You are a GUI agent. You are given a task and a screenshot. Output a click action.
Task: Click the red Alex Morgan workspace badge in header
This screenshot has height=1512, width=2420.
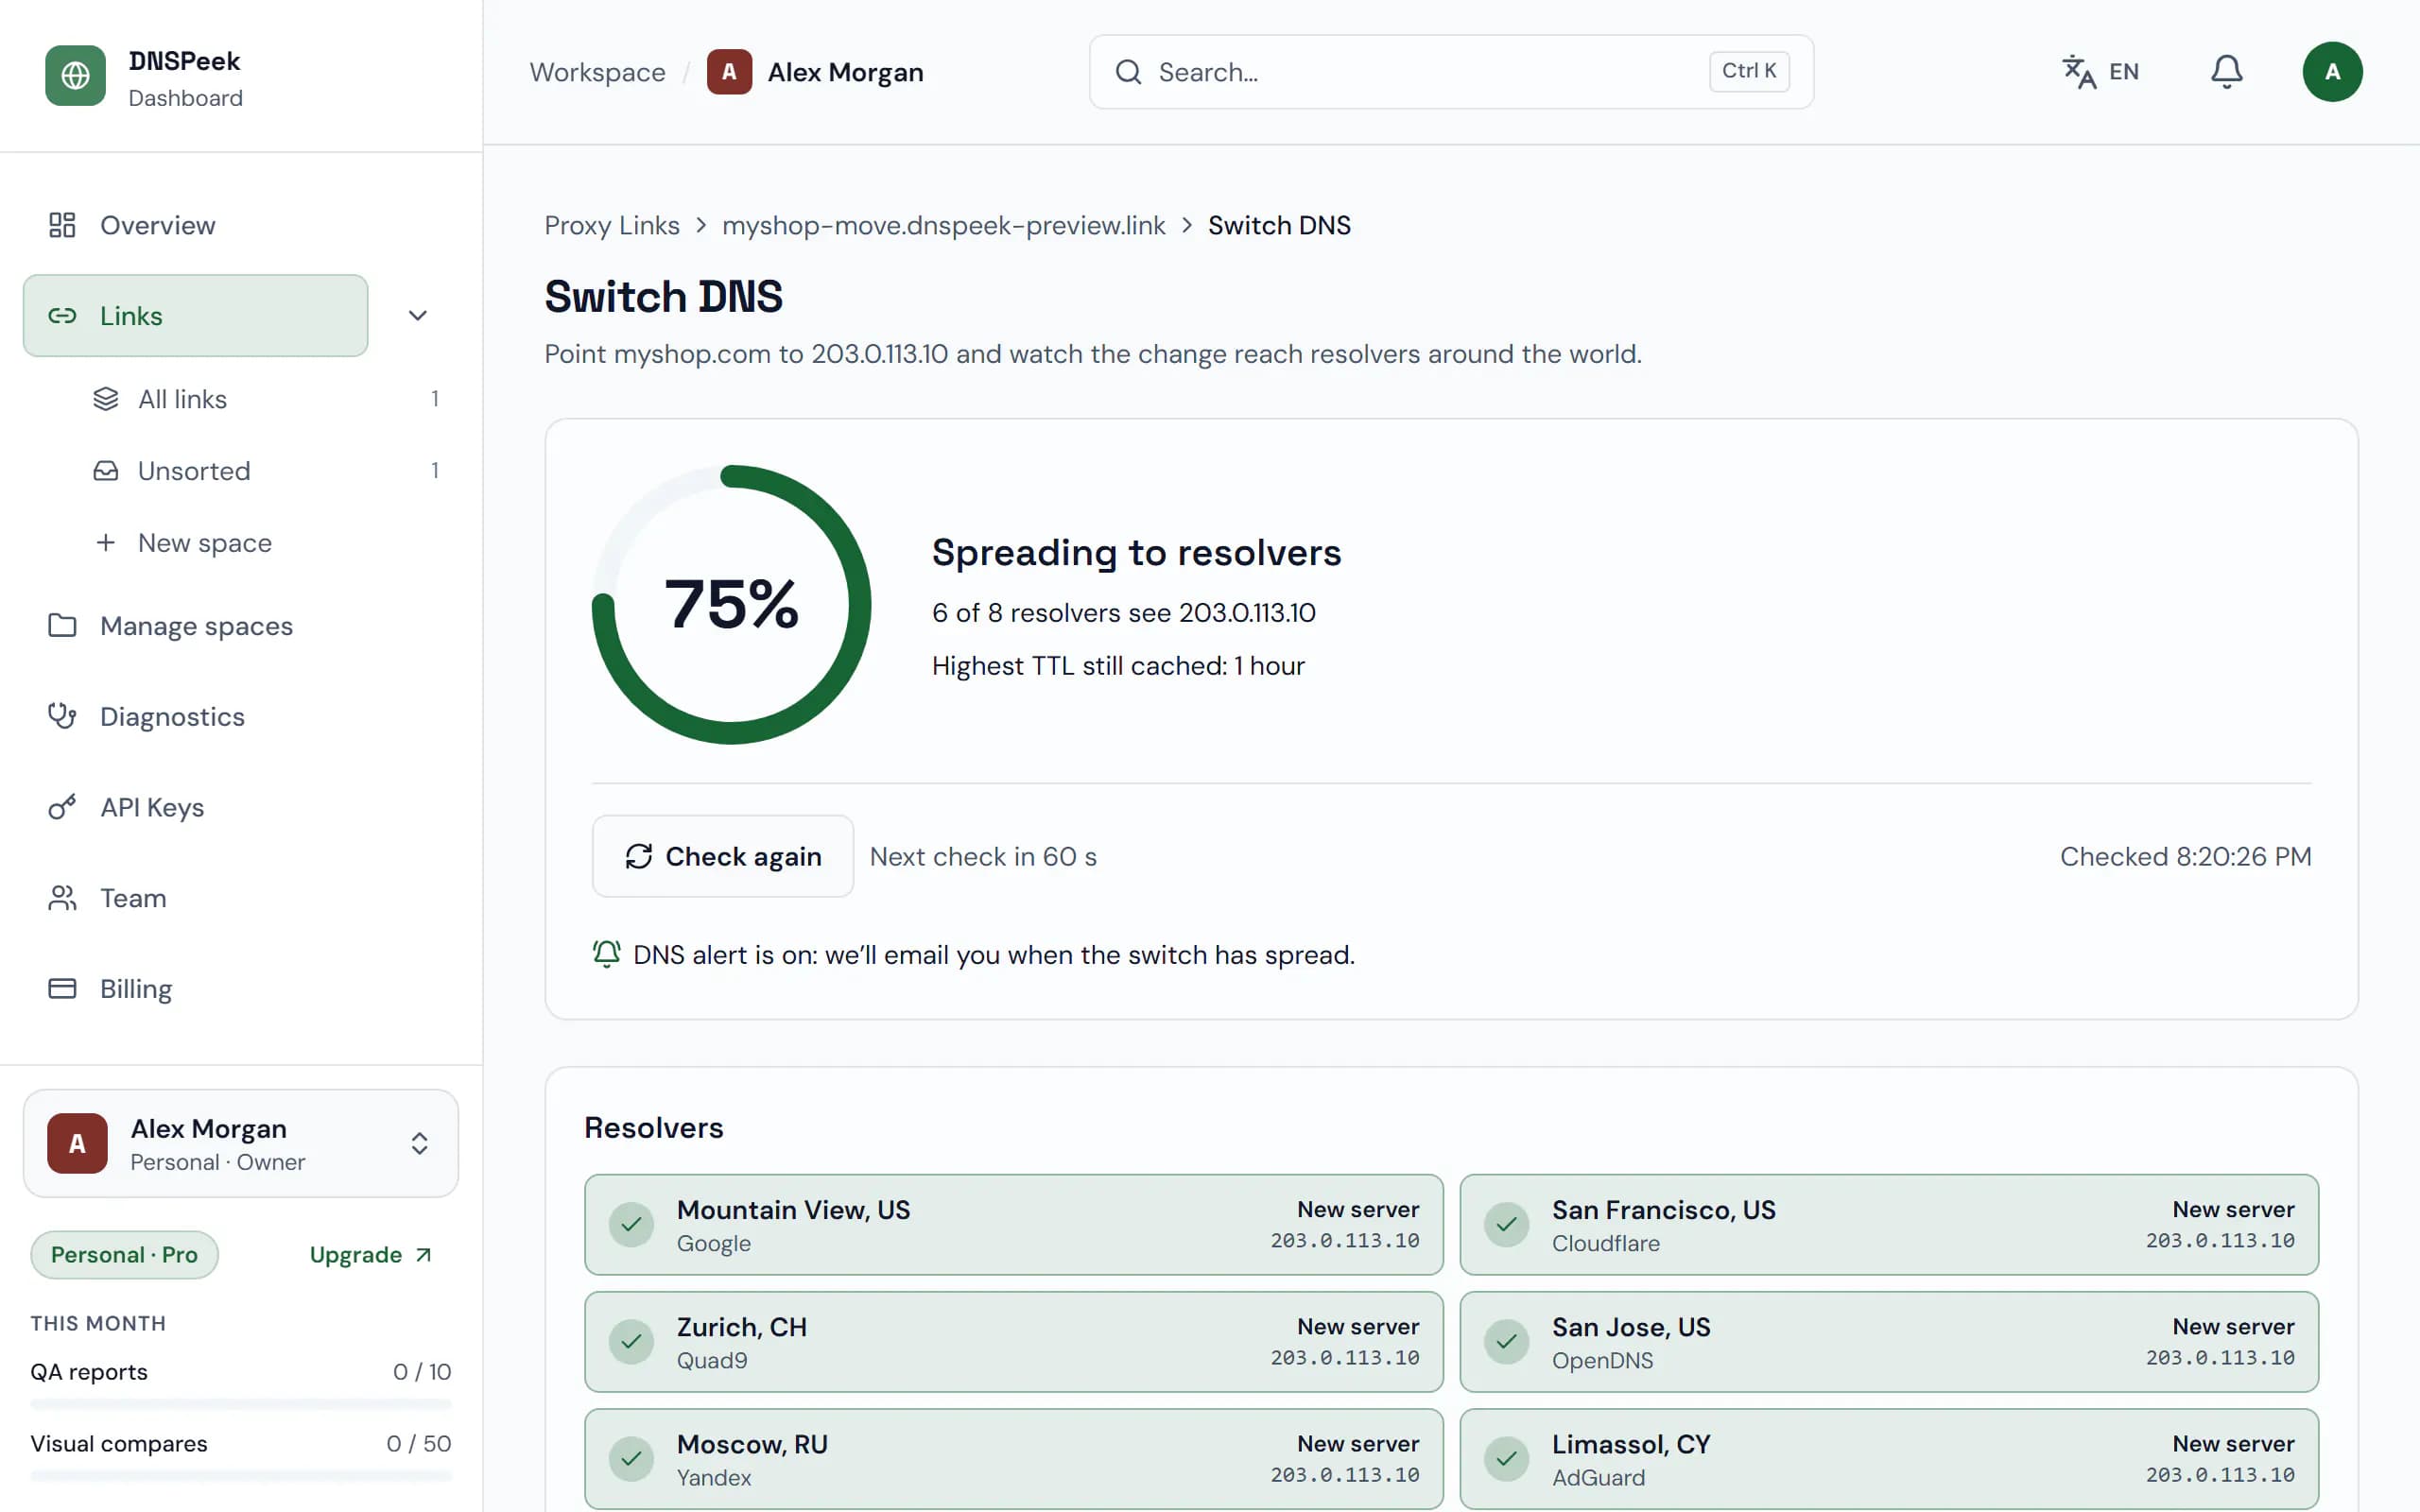point(729,72)
